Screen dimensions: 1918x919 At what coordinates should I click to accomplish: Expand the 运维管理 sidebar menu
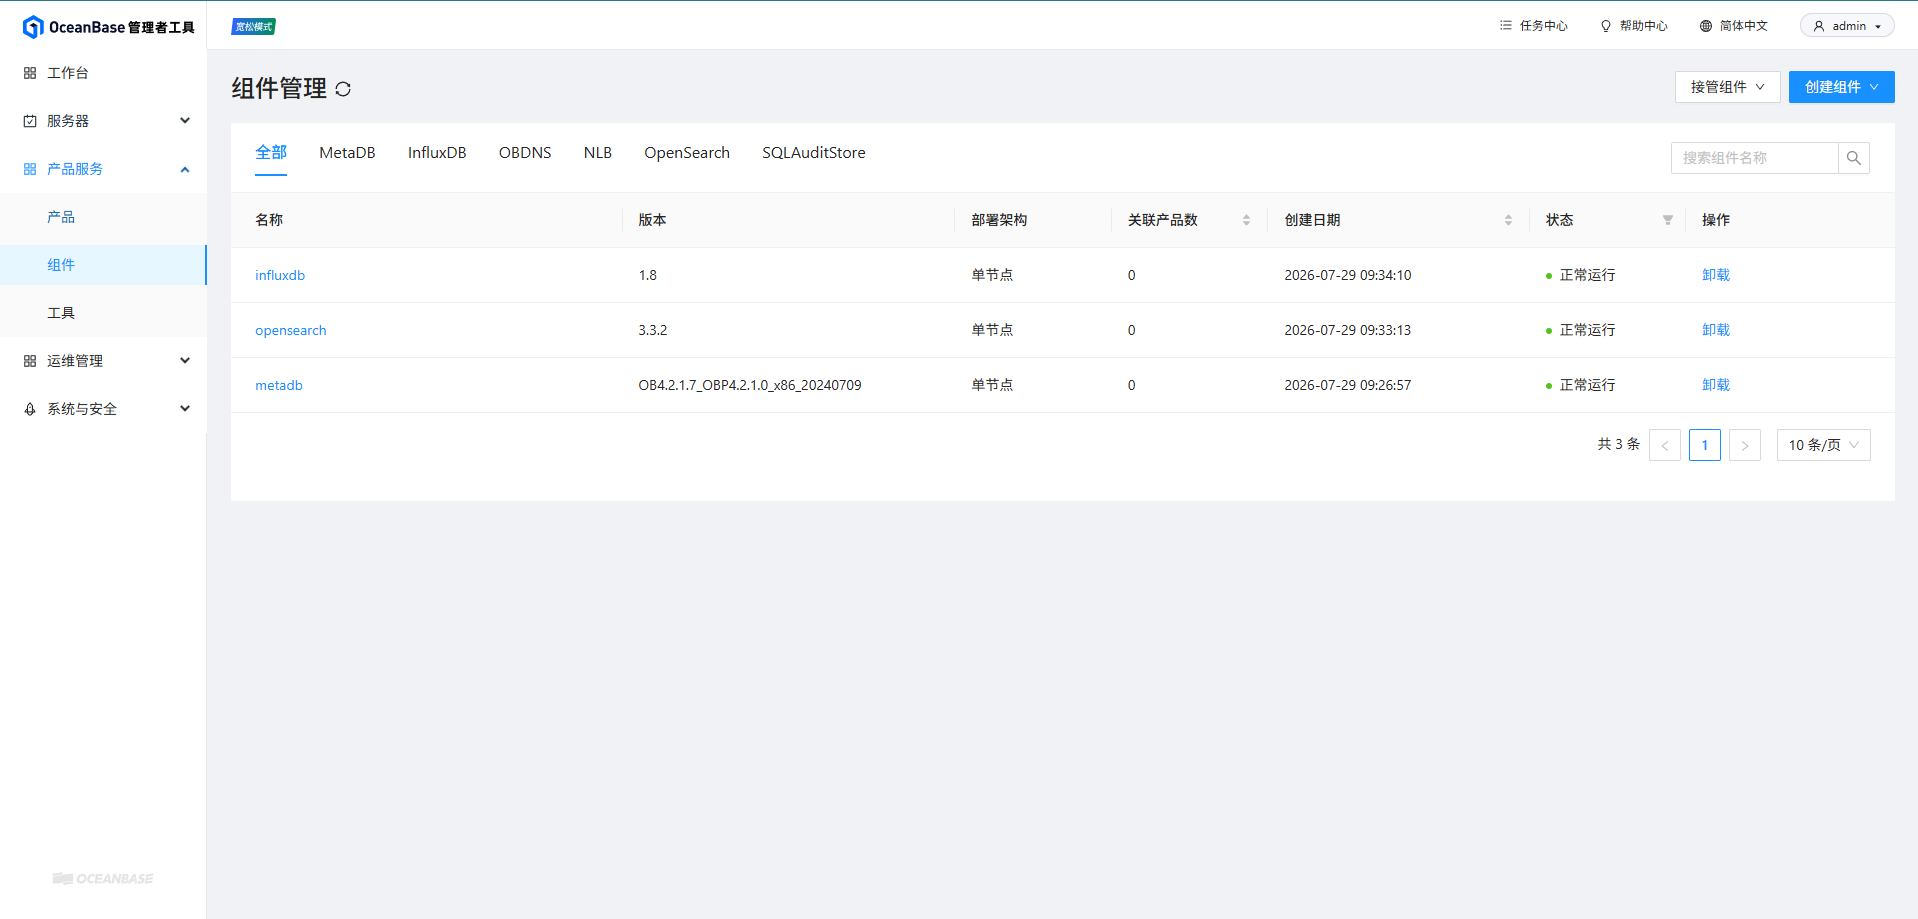point(103,361)
